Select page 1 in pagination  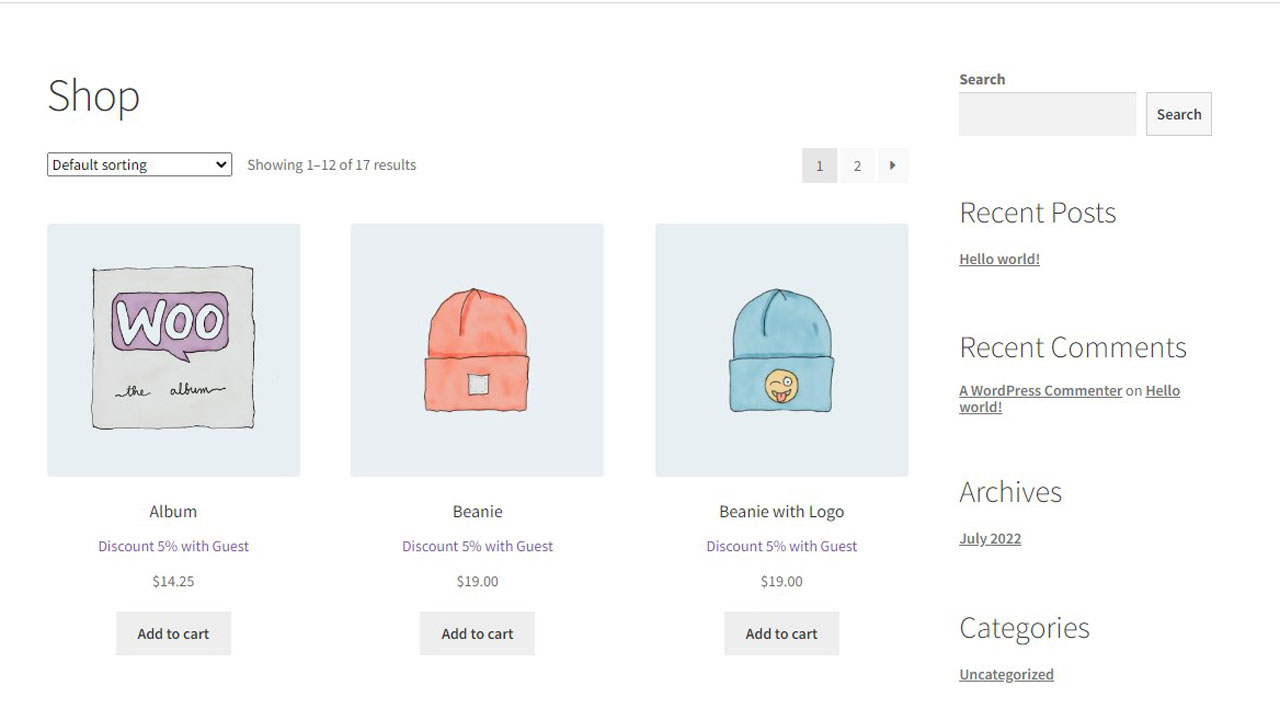(x=819, y=166)
